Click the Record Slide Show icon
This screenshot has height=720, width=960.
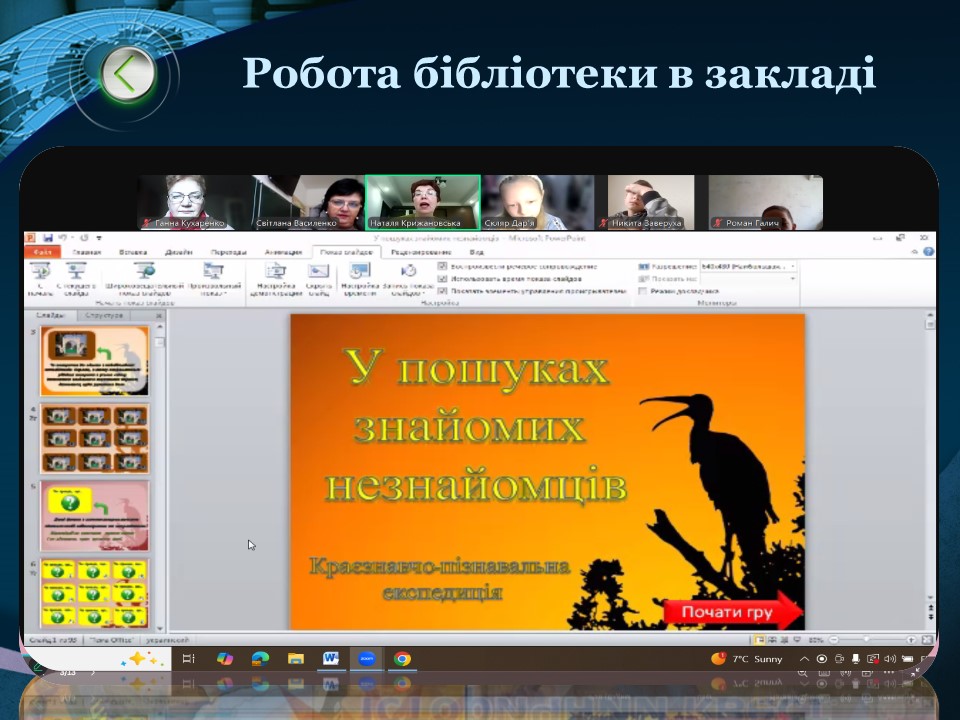tap(407, 272)
